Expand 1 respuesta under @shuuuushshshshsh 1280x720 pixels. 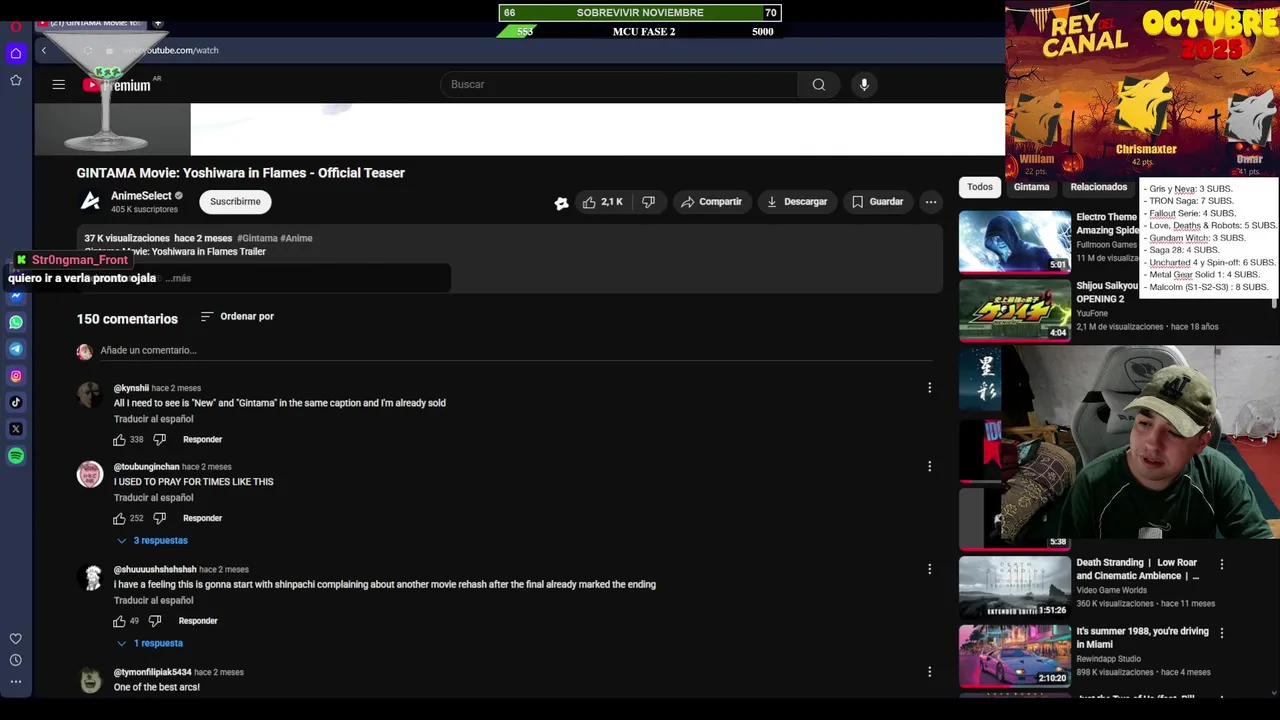coord(150,644)
